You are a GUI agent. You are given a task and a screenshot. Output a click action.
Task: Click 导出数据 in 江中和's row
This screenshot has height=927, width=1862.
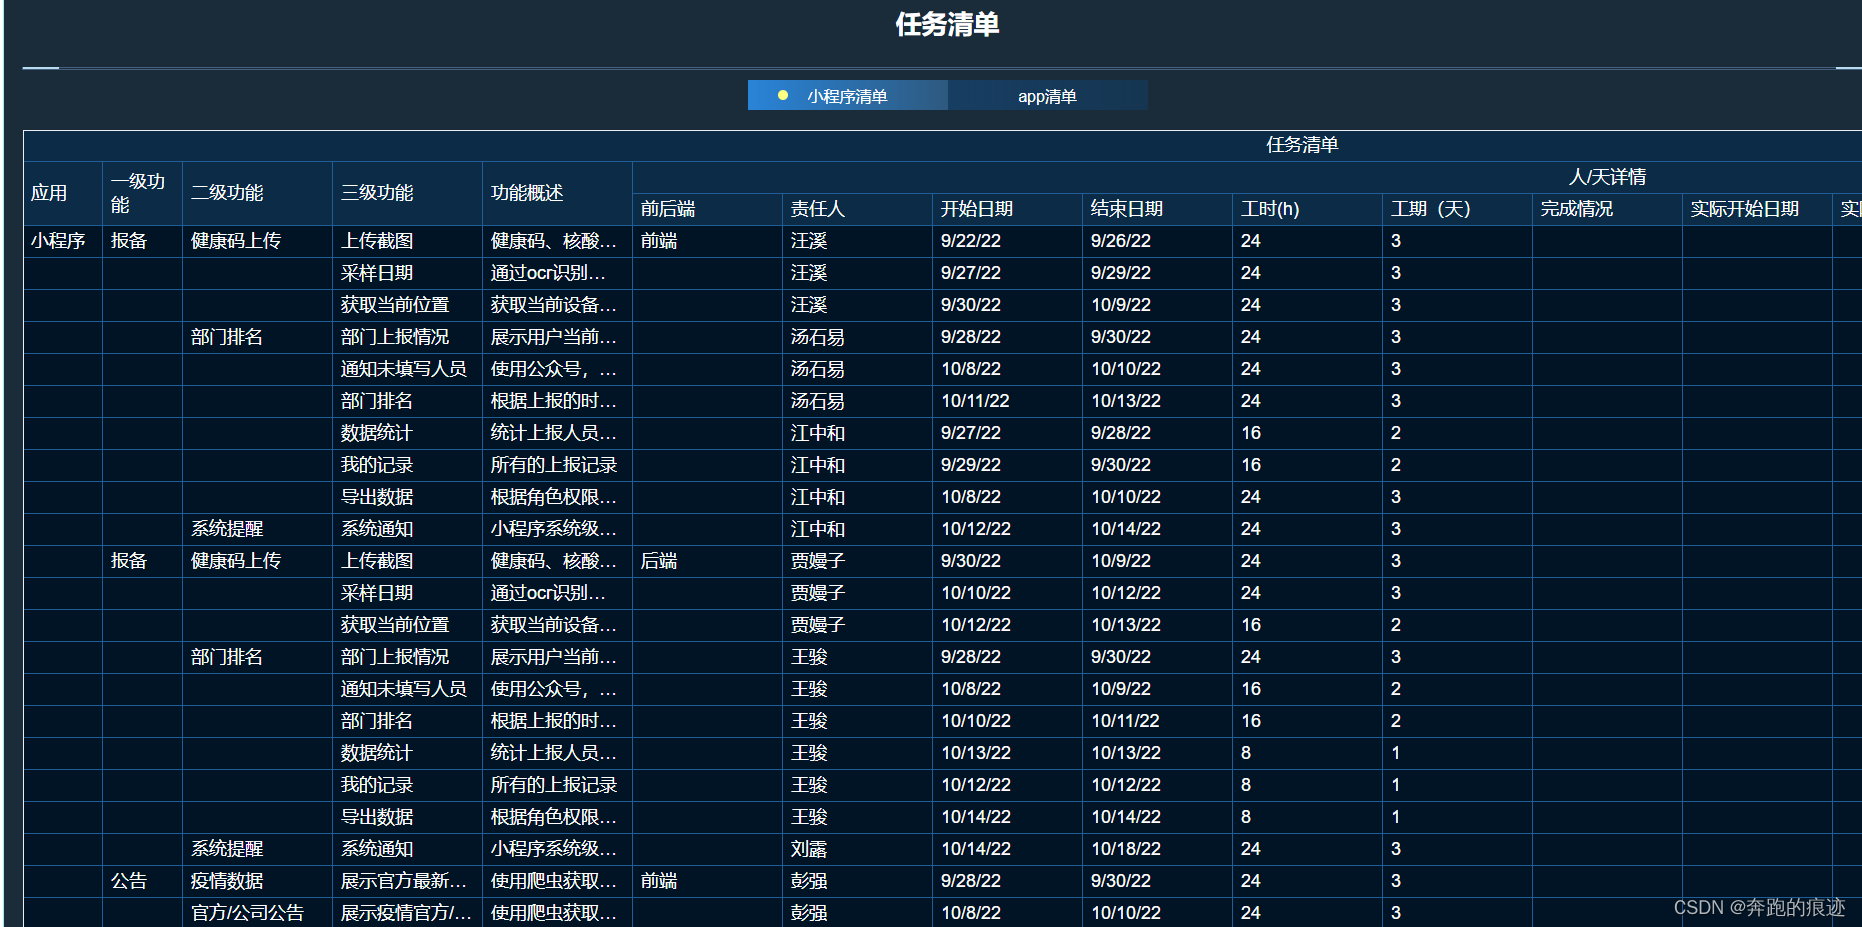pos(407,497)
